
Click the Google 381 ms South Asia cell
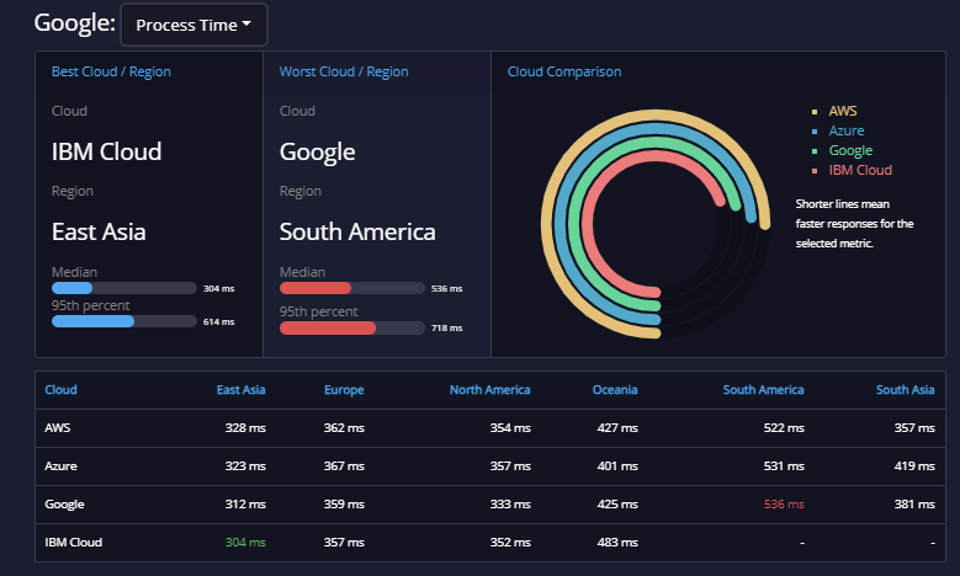tap(914, 504)
